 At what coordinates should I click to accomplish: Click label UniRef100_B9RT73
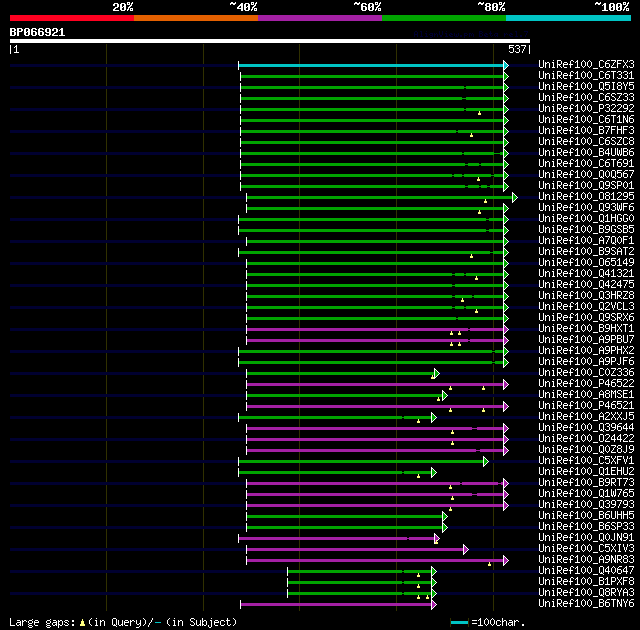pos(586,483)
